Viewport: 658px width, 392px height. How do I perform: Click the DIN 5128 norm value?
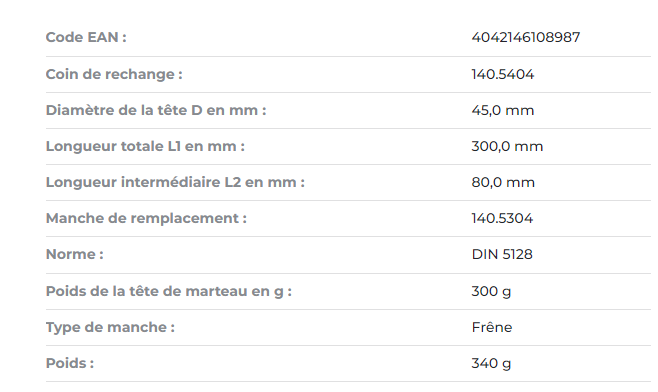(502, 255)
